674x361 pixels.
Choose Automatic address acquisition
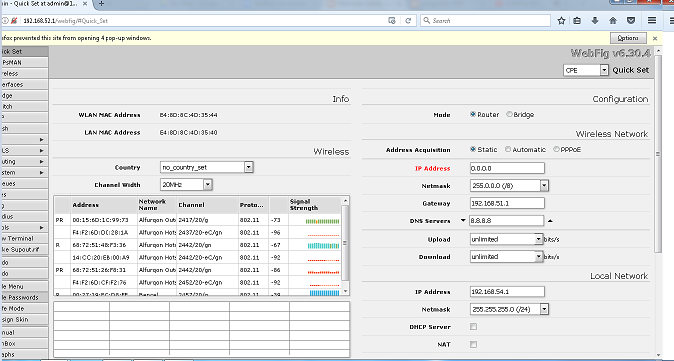pyautogui.click(x=508, y=149)
